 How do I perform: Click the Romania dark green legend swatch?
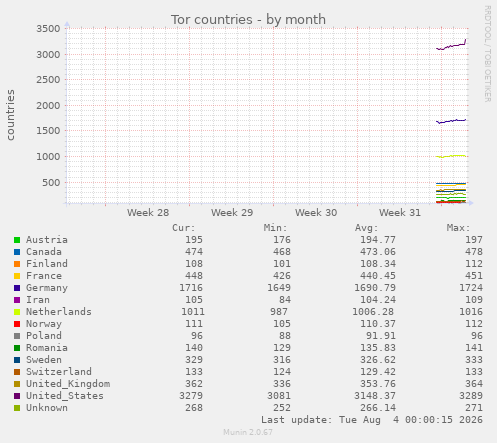(17, 348)
